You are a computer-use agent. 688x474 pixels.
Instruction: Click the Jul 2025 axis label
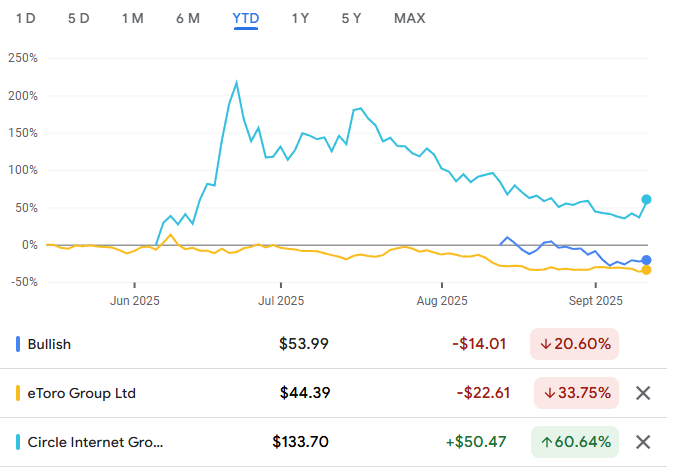pyautogui.click(x=281, y=301)
